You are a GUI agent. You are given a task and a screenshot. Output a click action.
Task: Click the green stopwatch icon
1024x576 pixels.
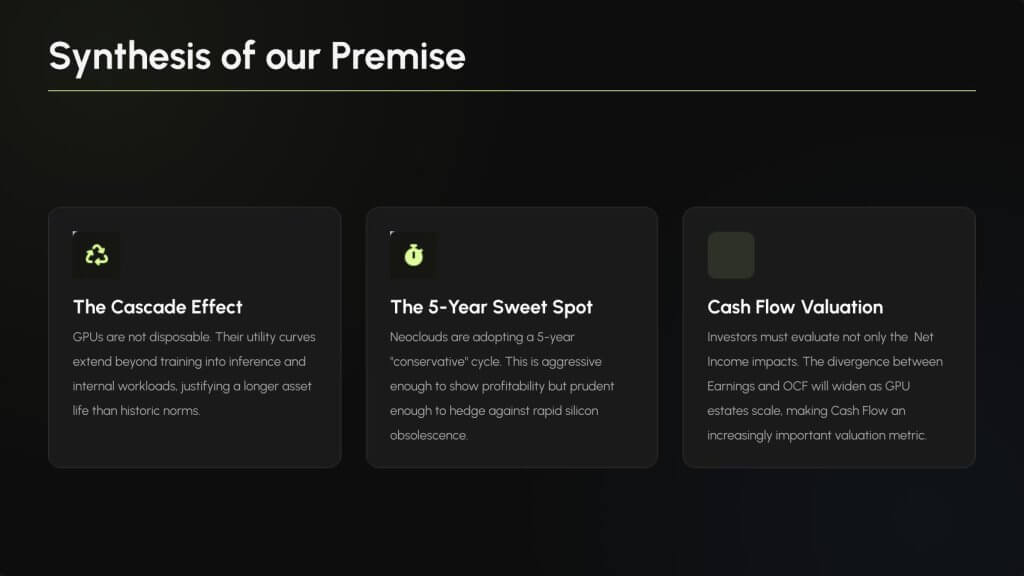(x=413, y=256)
